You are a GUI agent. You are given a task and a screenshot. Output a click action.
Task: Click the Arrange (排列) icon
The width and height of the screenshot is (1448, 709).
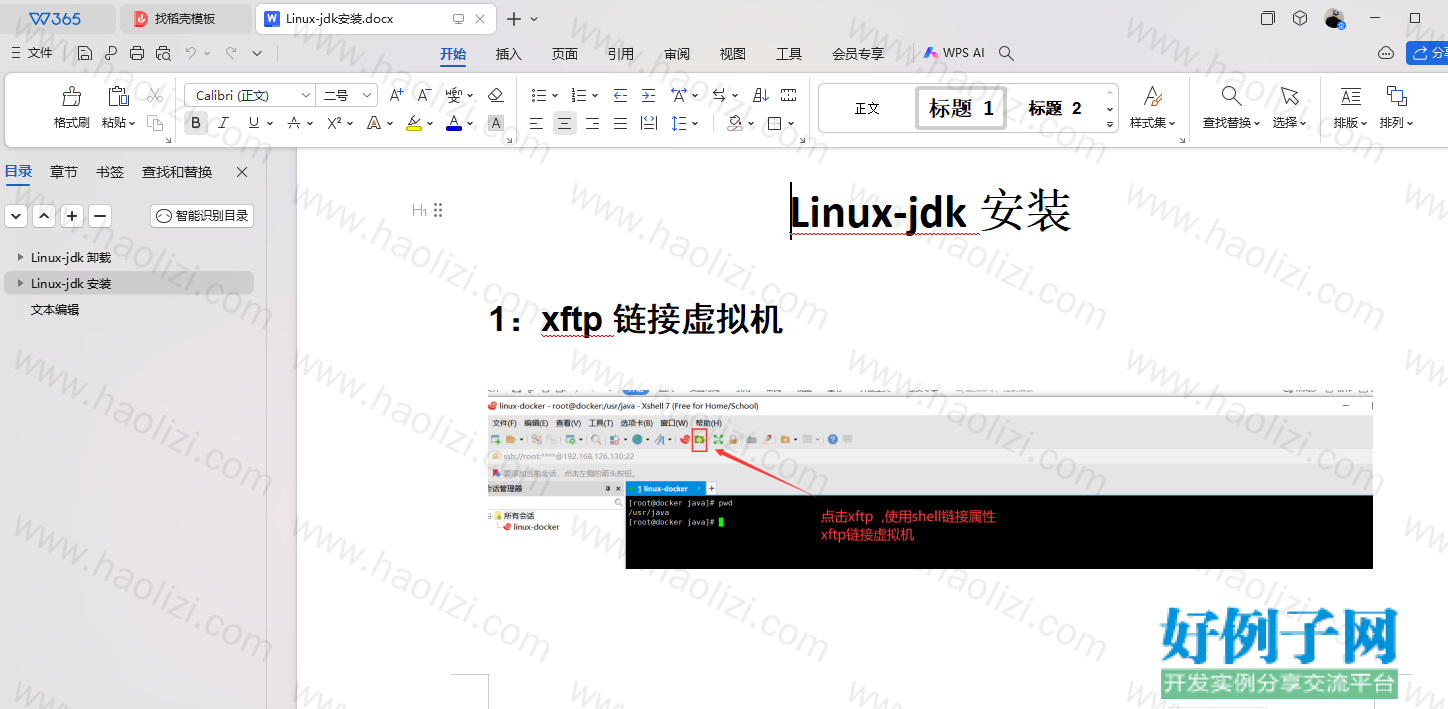1397,96
